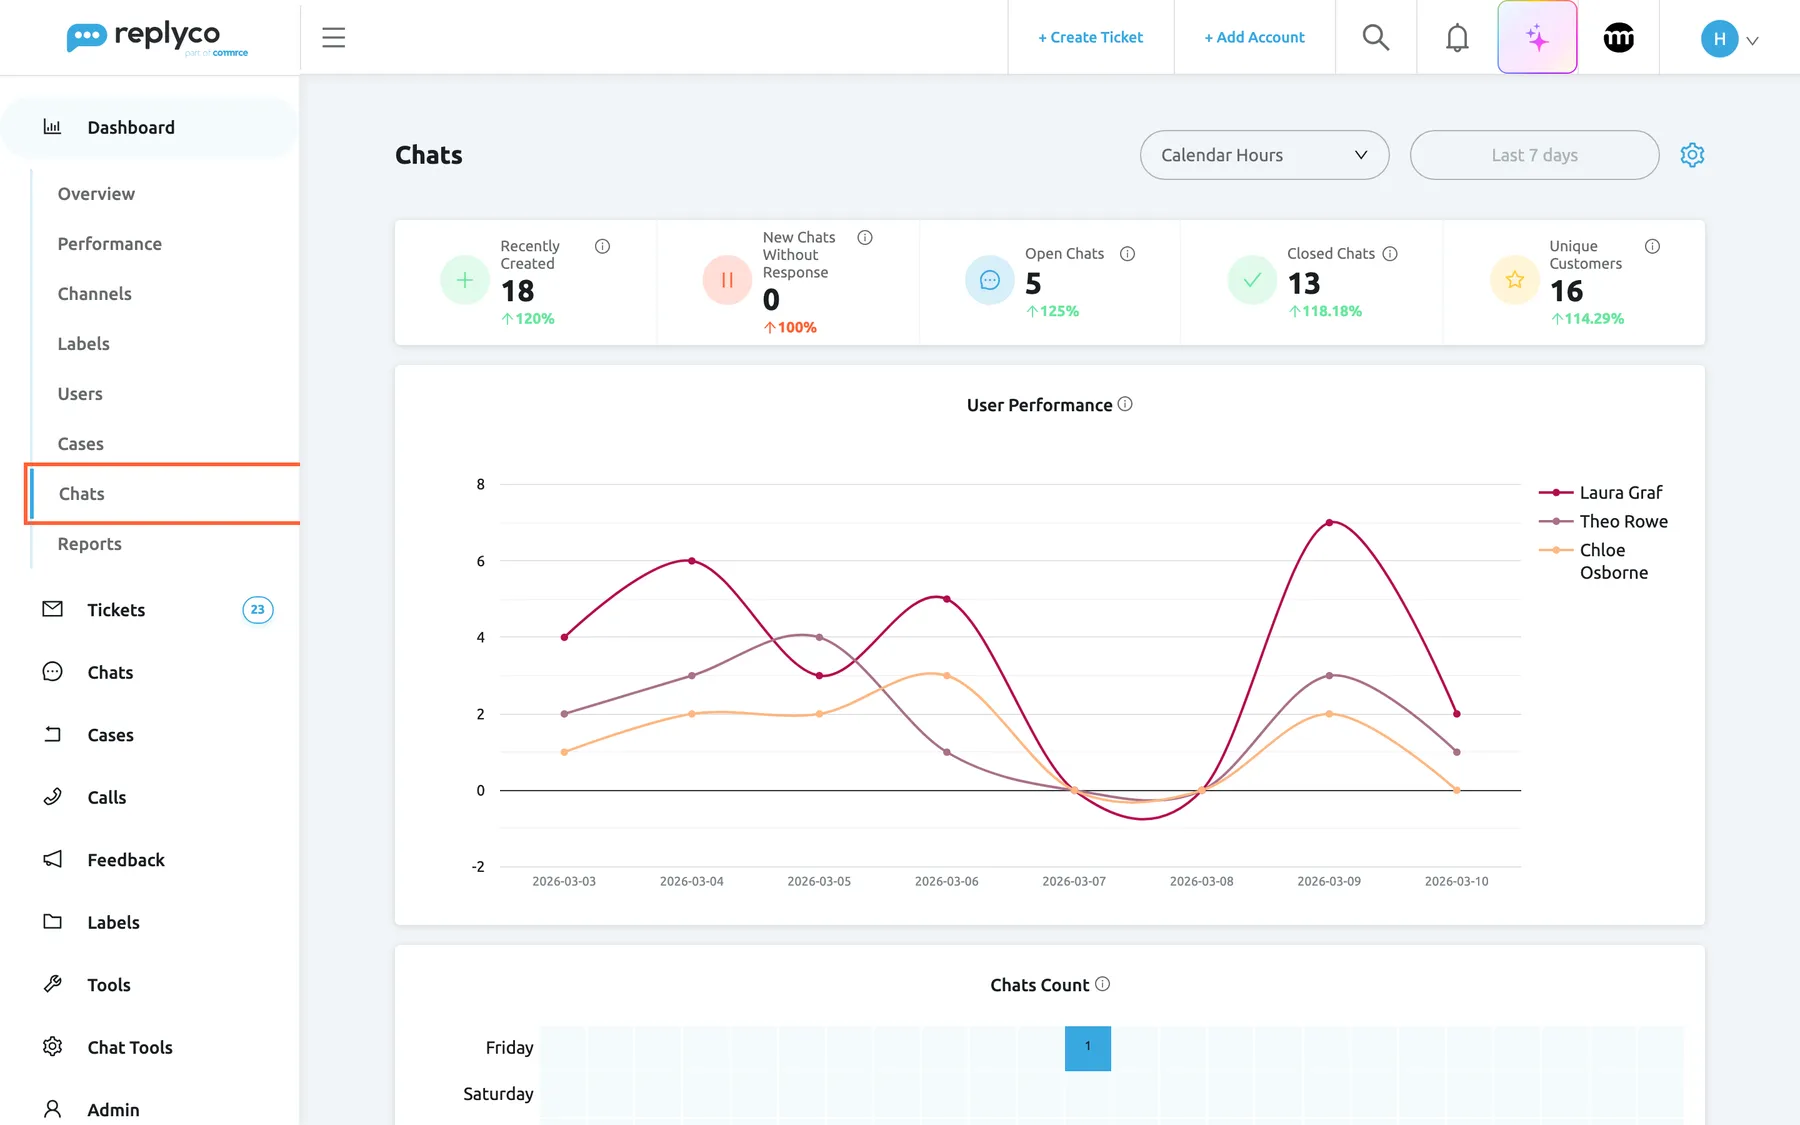Open the AI sparkle assistant button
The width and height of the screenshot is (1800, 1125).
coord(1537,38)
